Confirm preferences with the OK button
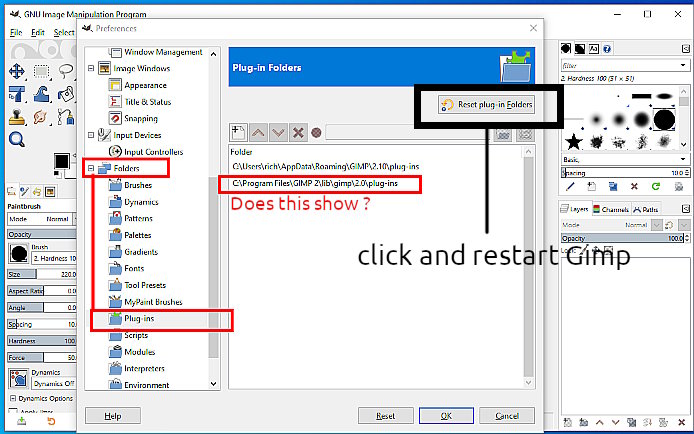This screenshot has width=694, height=434. tap(446, 416)
